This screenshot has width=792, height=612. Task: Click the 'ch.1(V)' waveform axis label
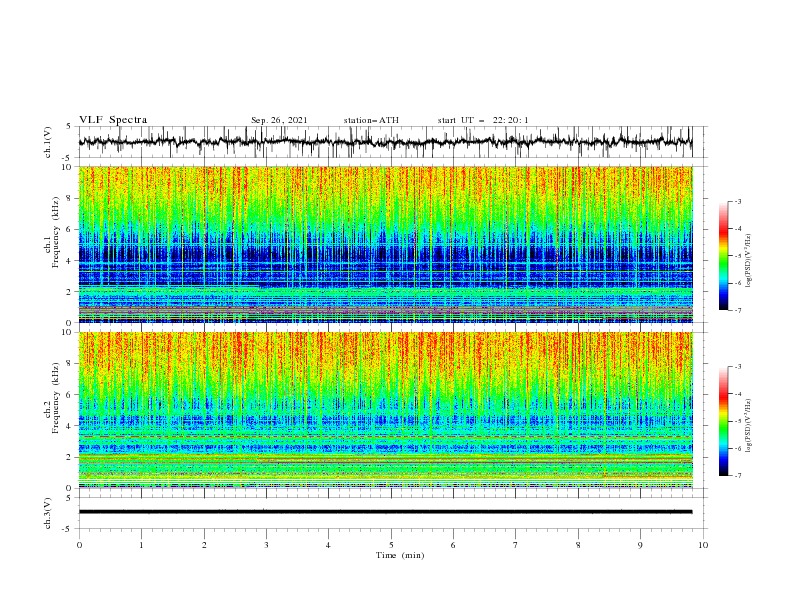coord(48,142)
